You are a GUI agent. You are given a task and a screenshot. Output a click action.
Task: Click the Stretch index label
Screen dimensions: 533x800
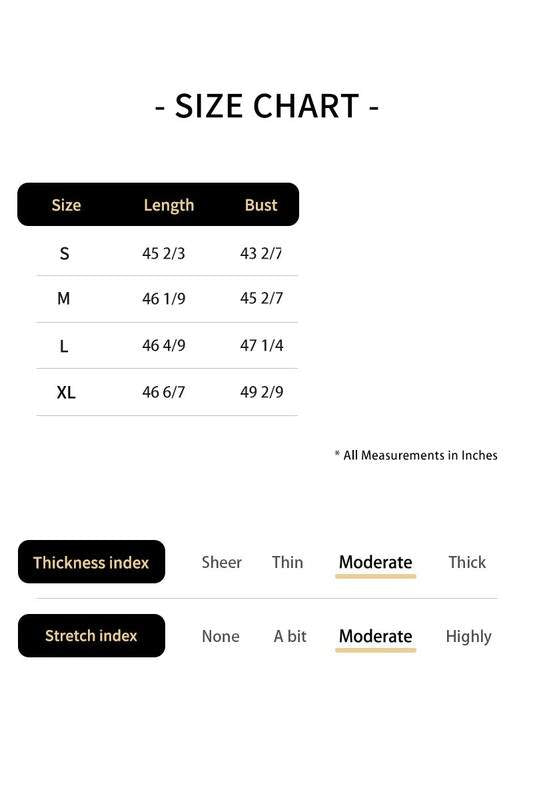91,636
